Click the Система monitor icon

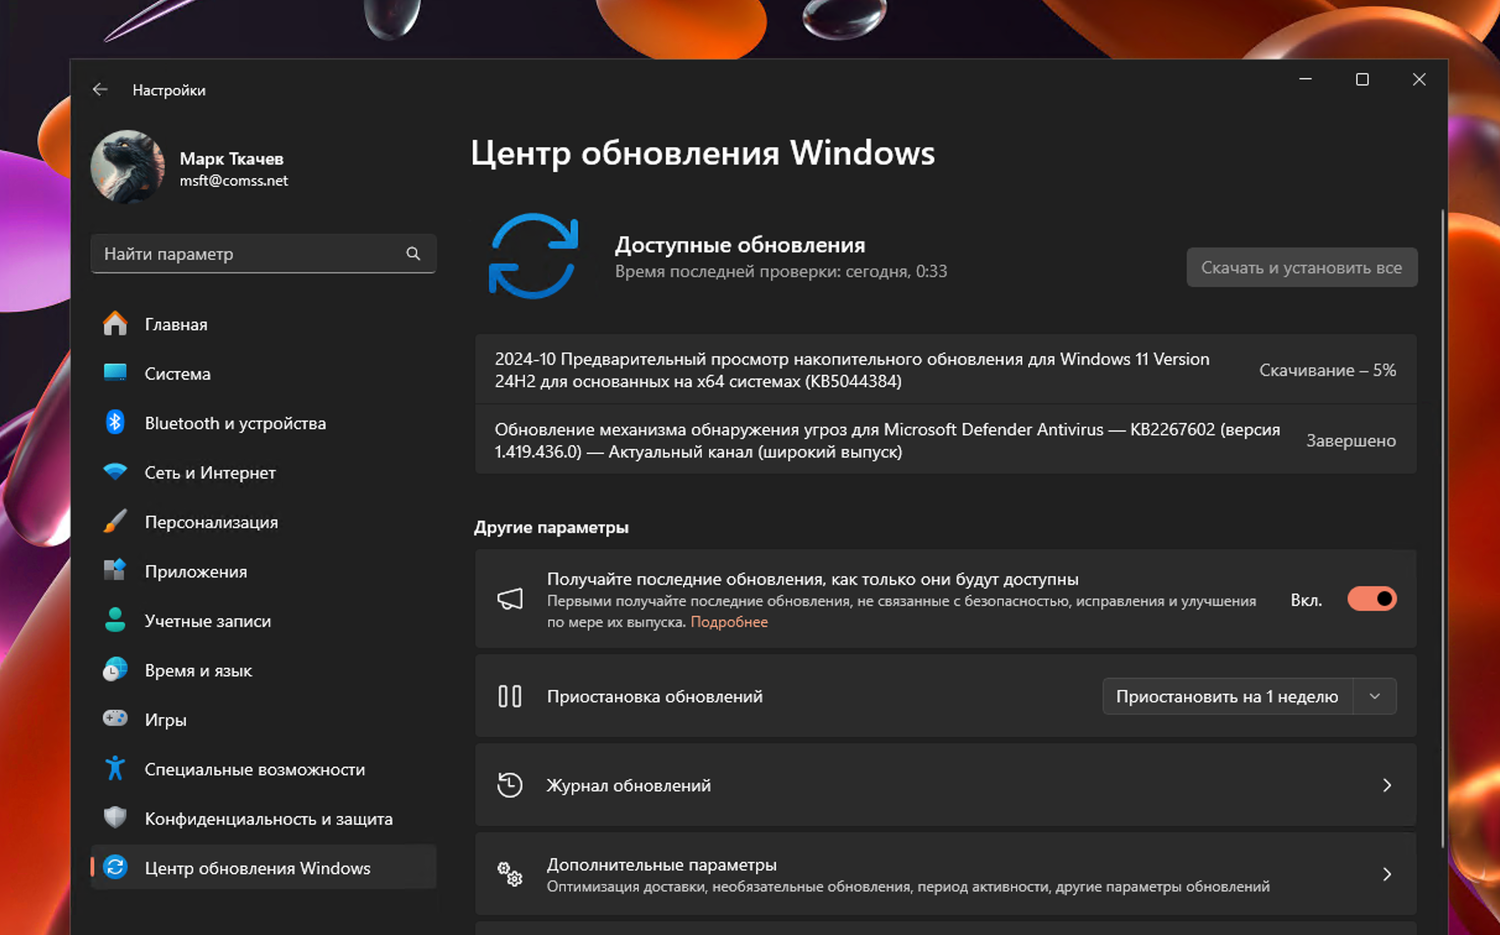pos(115,373)
